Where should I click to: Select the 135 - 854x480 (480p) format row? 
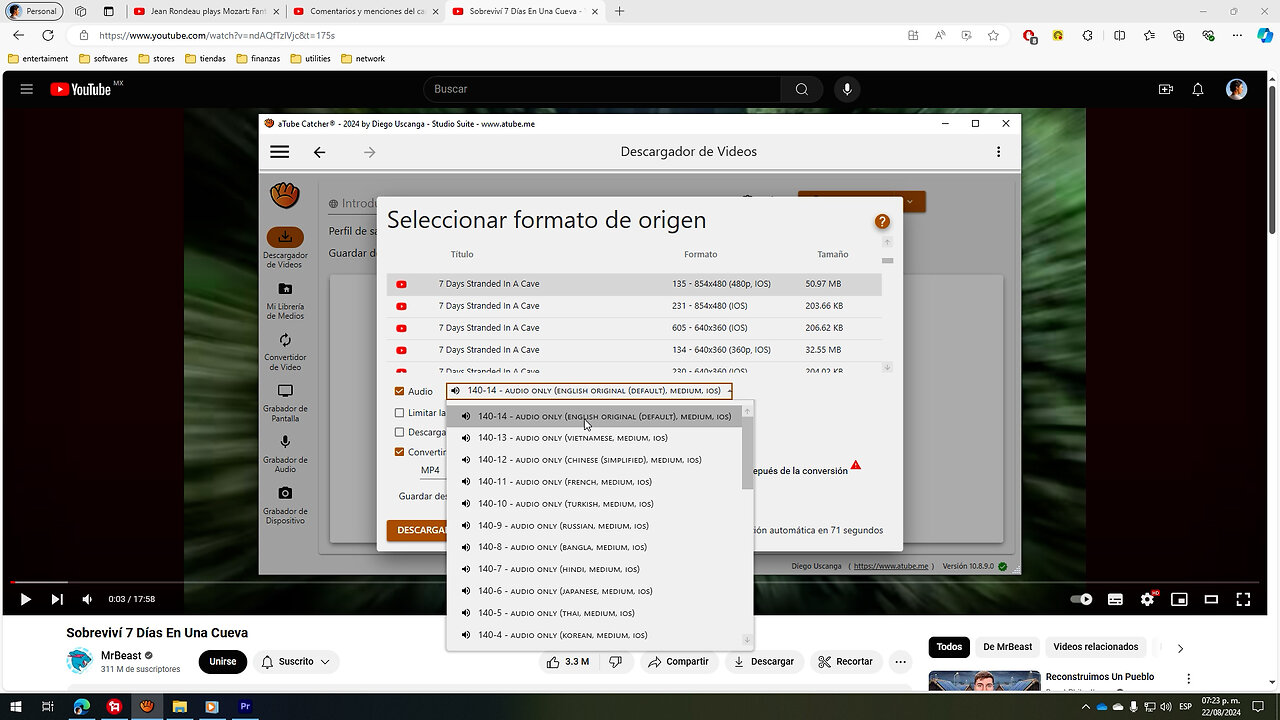point(634,284)
